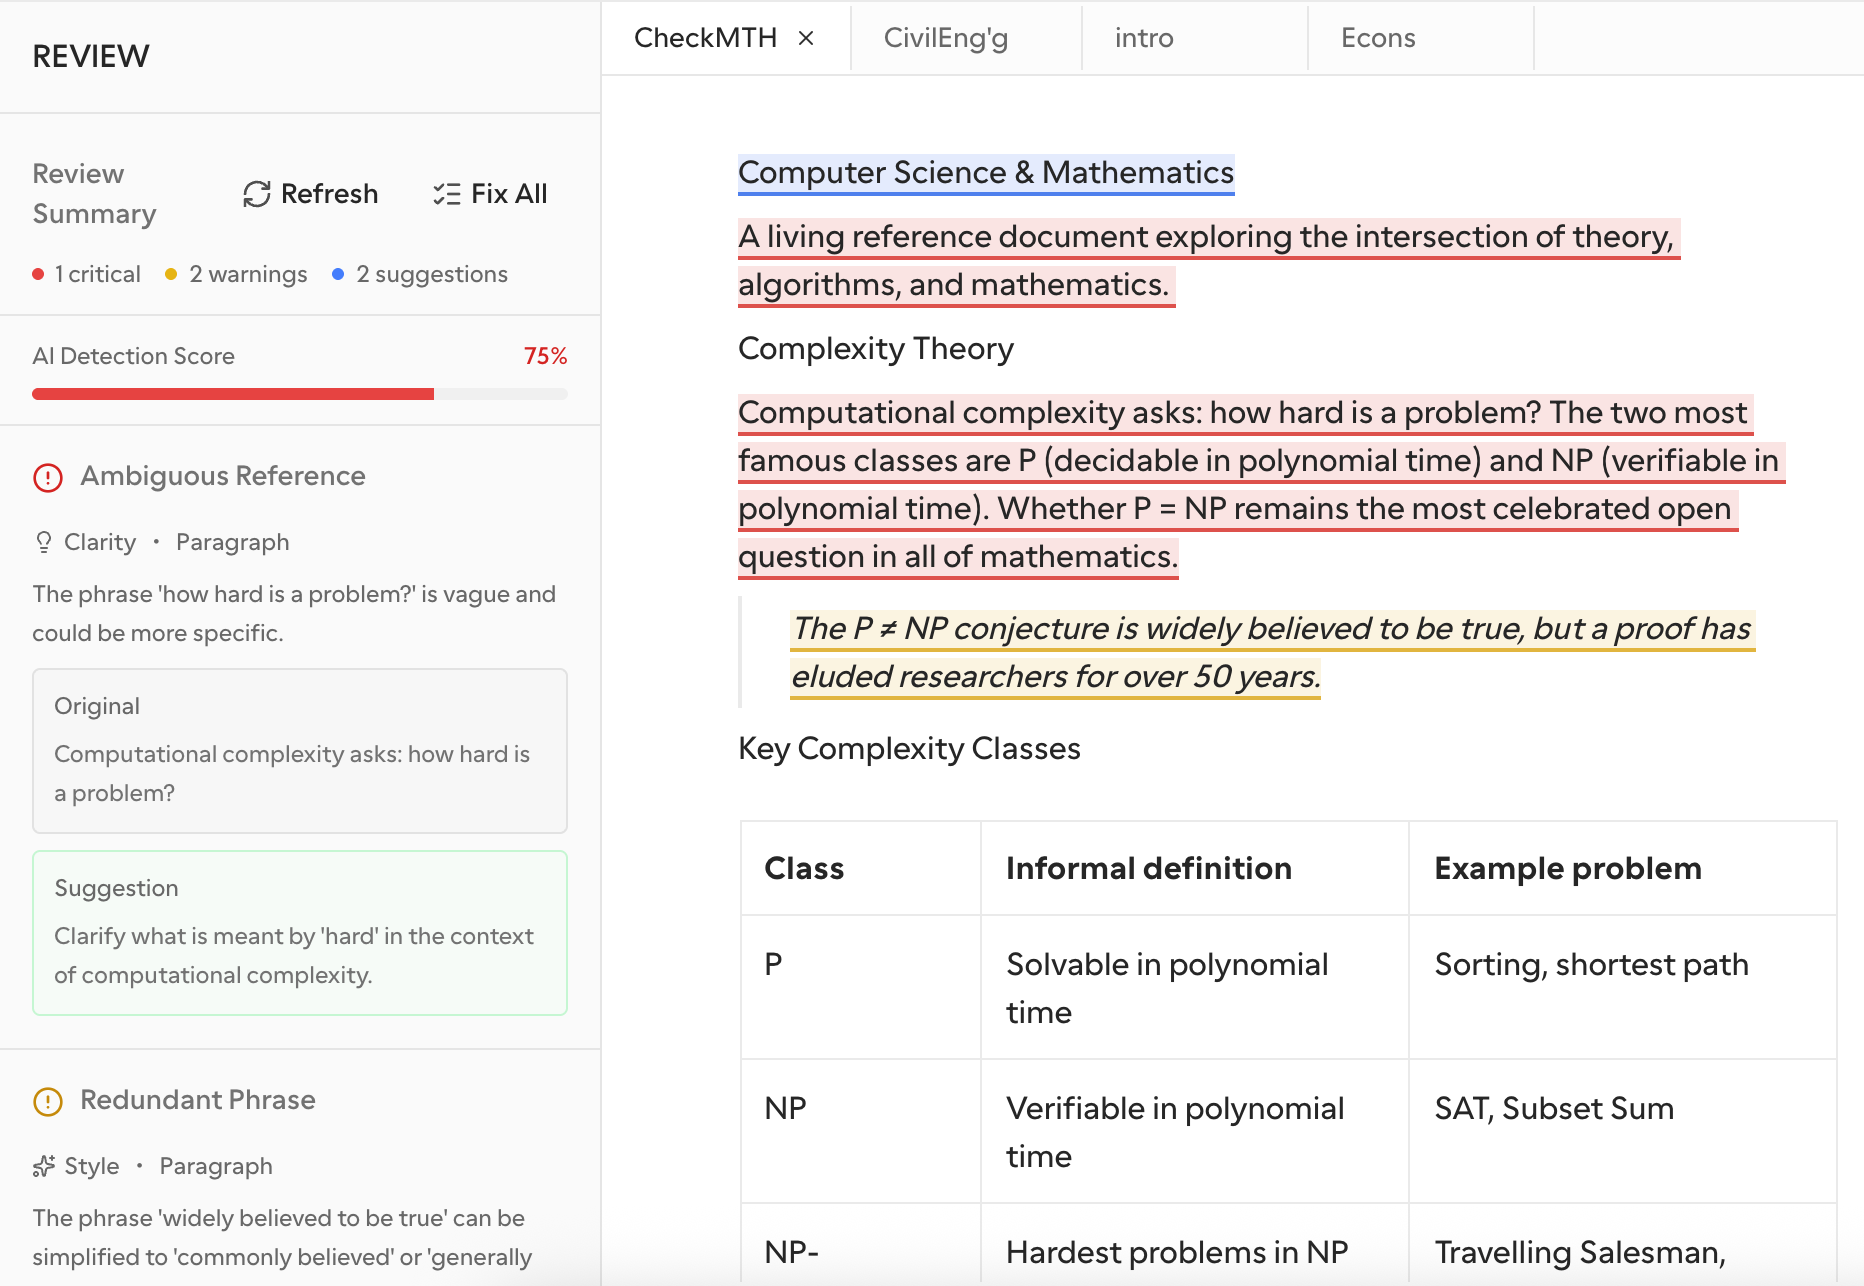
Task: Open the intro tab
Action: (x=1144, y=38)
